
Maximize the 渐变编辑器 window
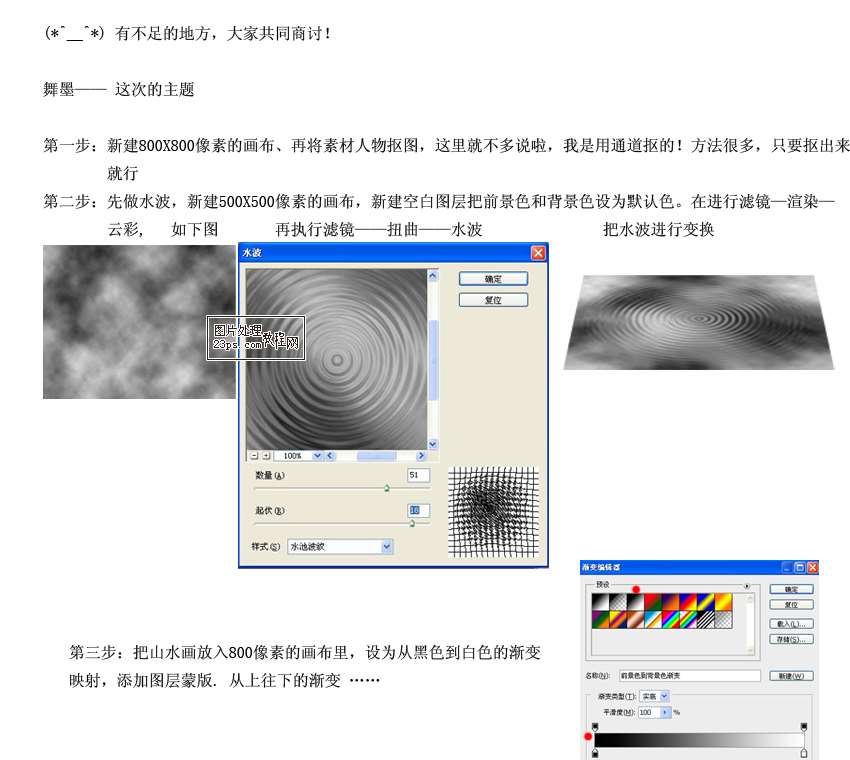point(800,568)
